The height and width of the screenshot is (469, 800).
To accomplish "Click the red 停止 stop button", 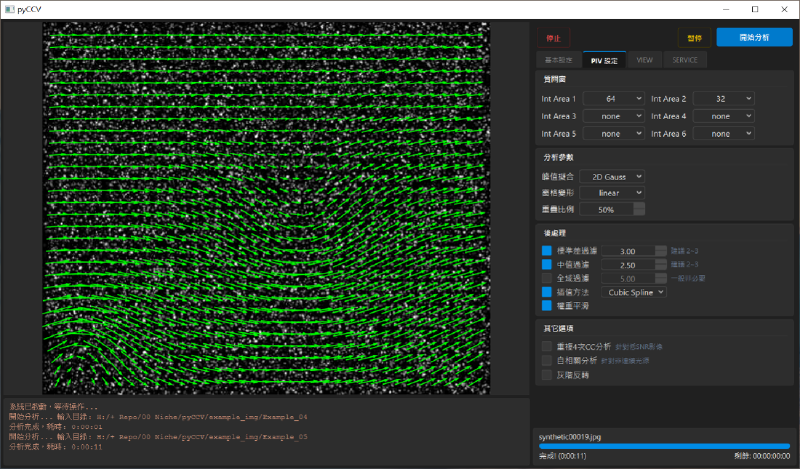I will (553, 38).
